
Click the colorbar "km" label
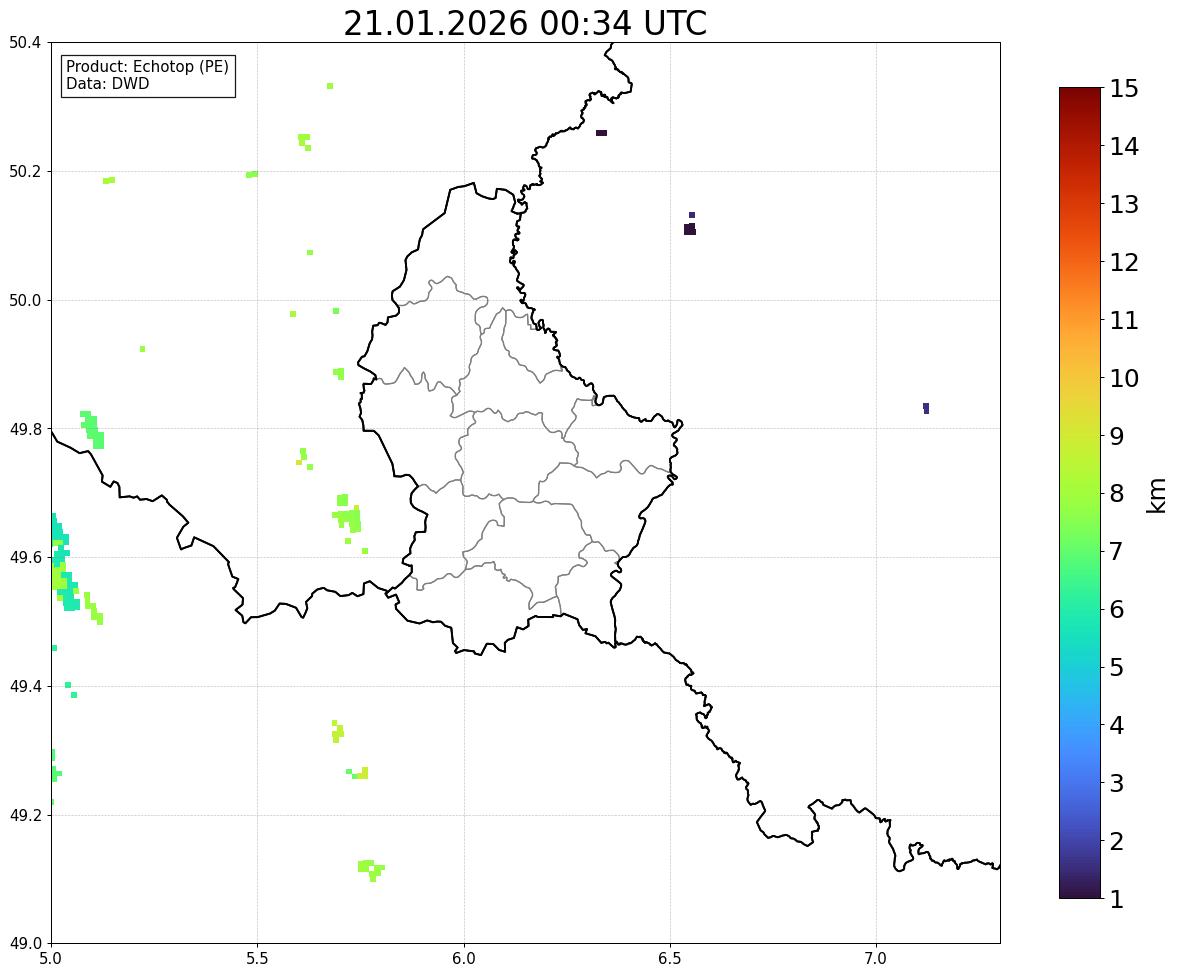(1156, 495)
